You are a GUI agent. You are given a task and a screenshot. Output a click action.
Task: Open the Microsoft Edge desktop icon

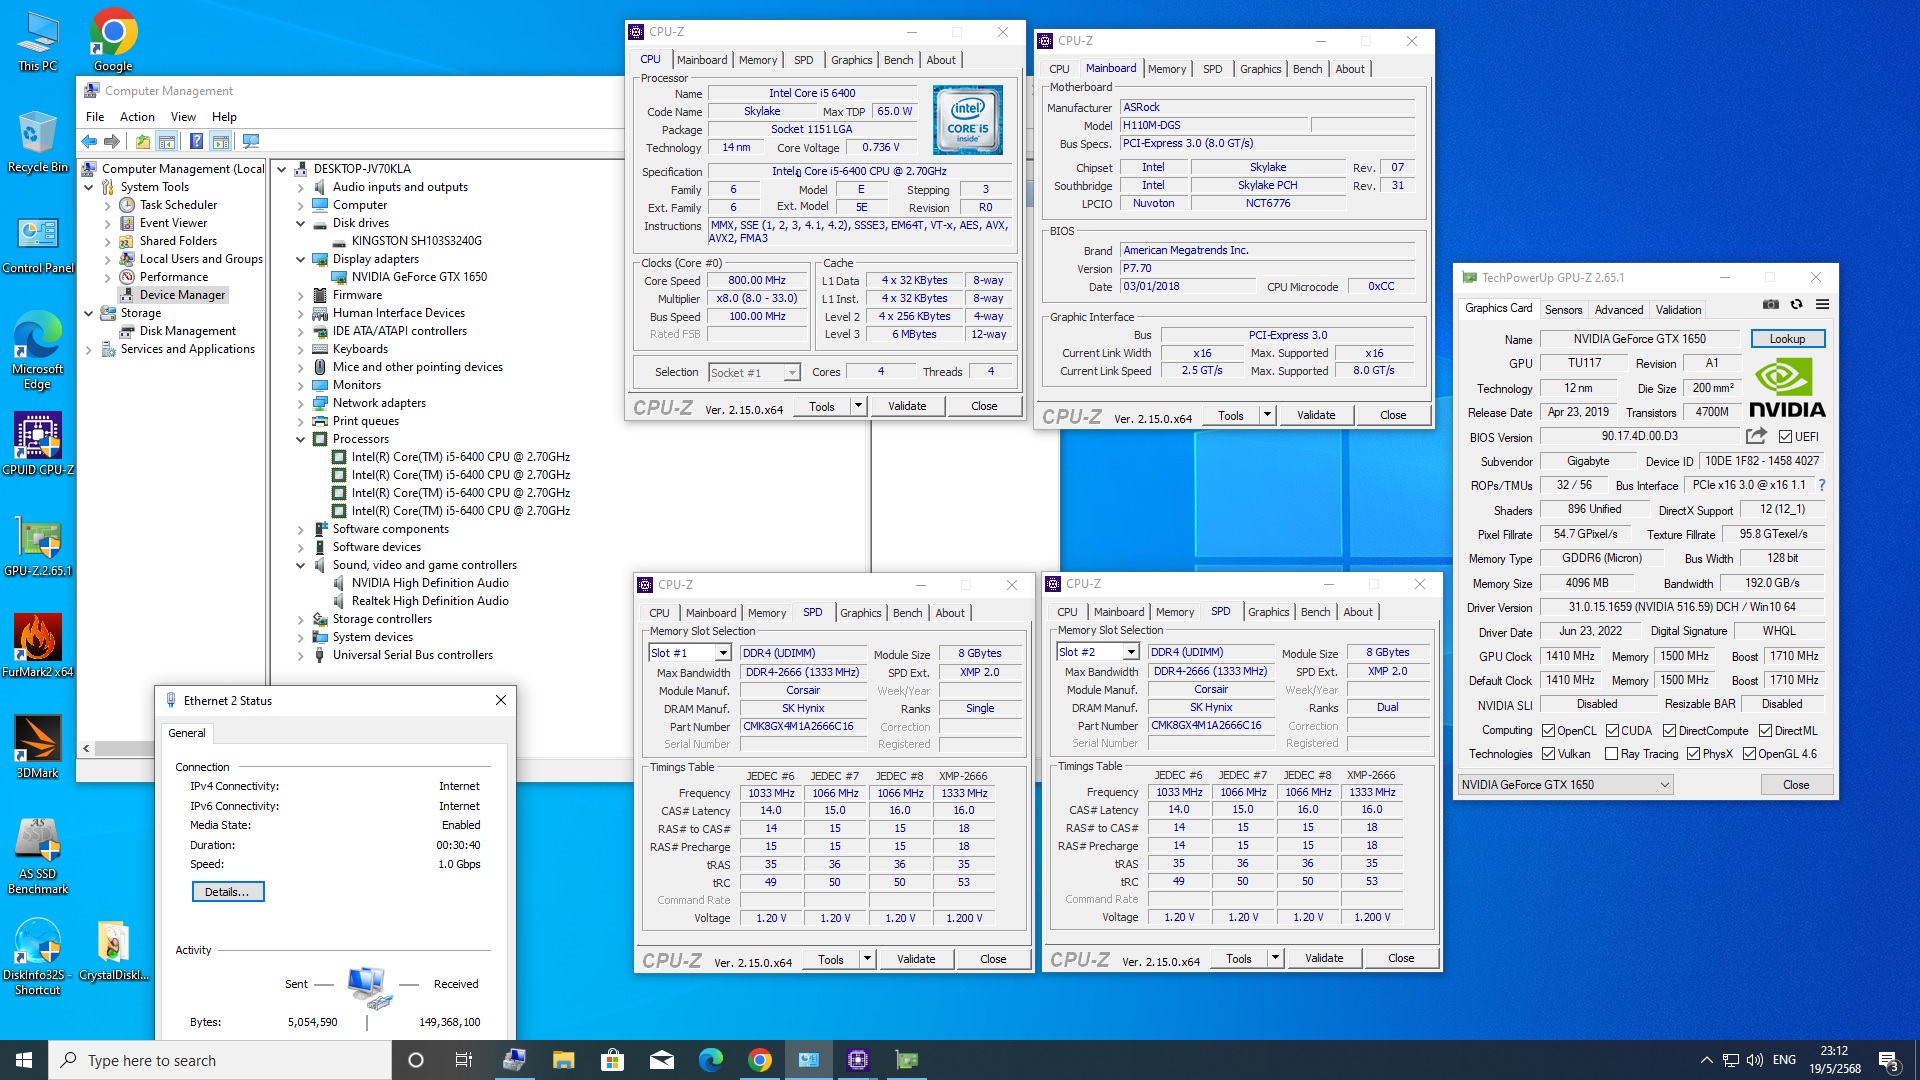(x=38, y=350)
